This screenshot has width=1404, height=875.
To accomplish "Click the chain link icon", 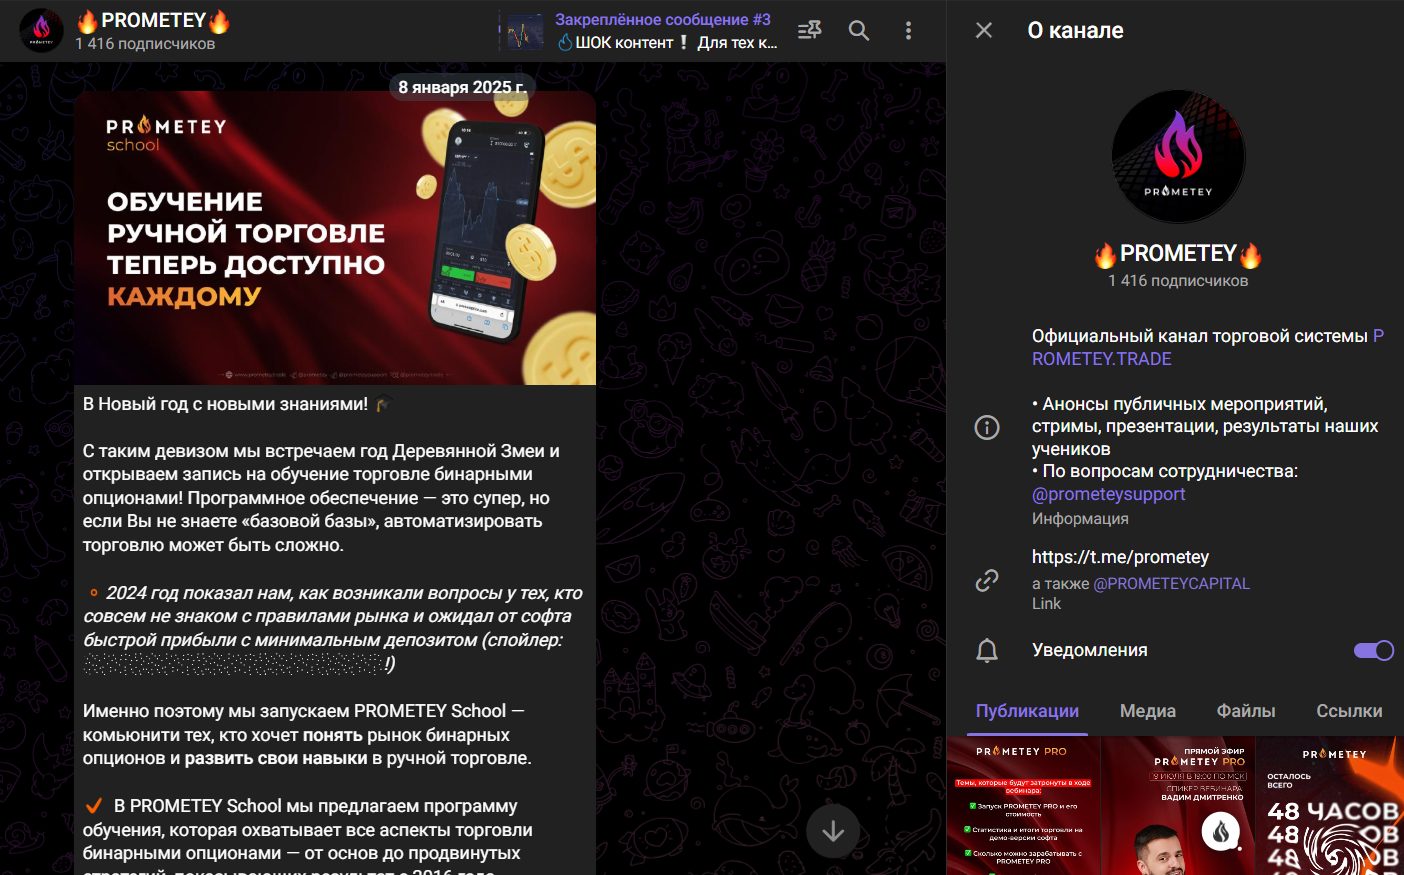I will pos(987,580).
